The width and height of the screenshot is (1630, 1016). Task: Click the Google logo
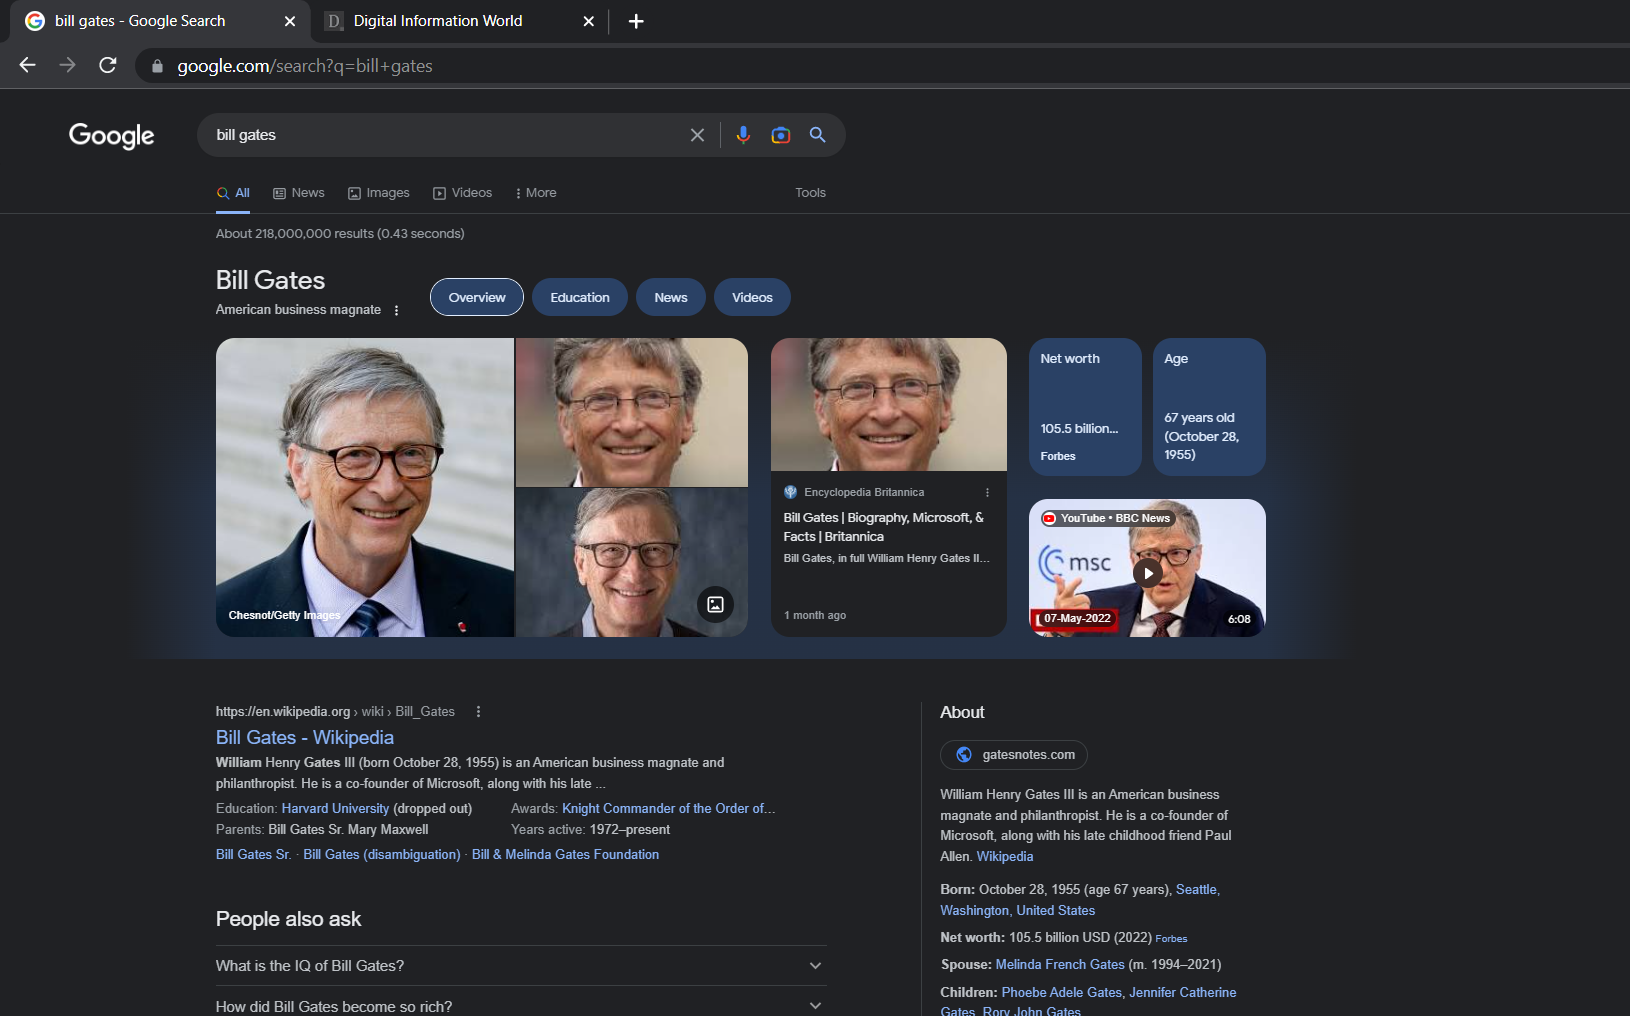pos(111,135)
